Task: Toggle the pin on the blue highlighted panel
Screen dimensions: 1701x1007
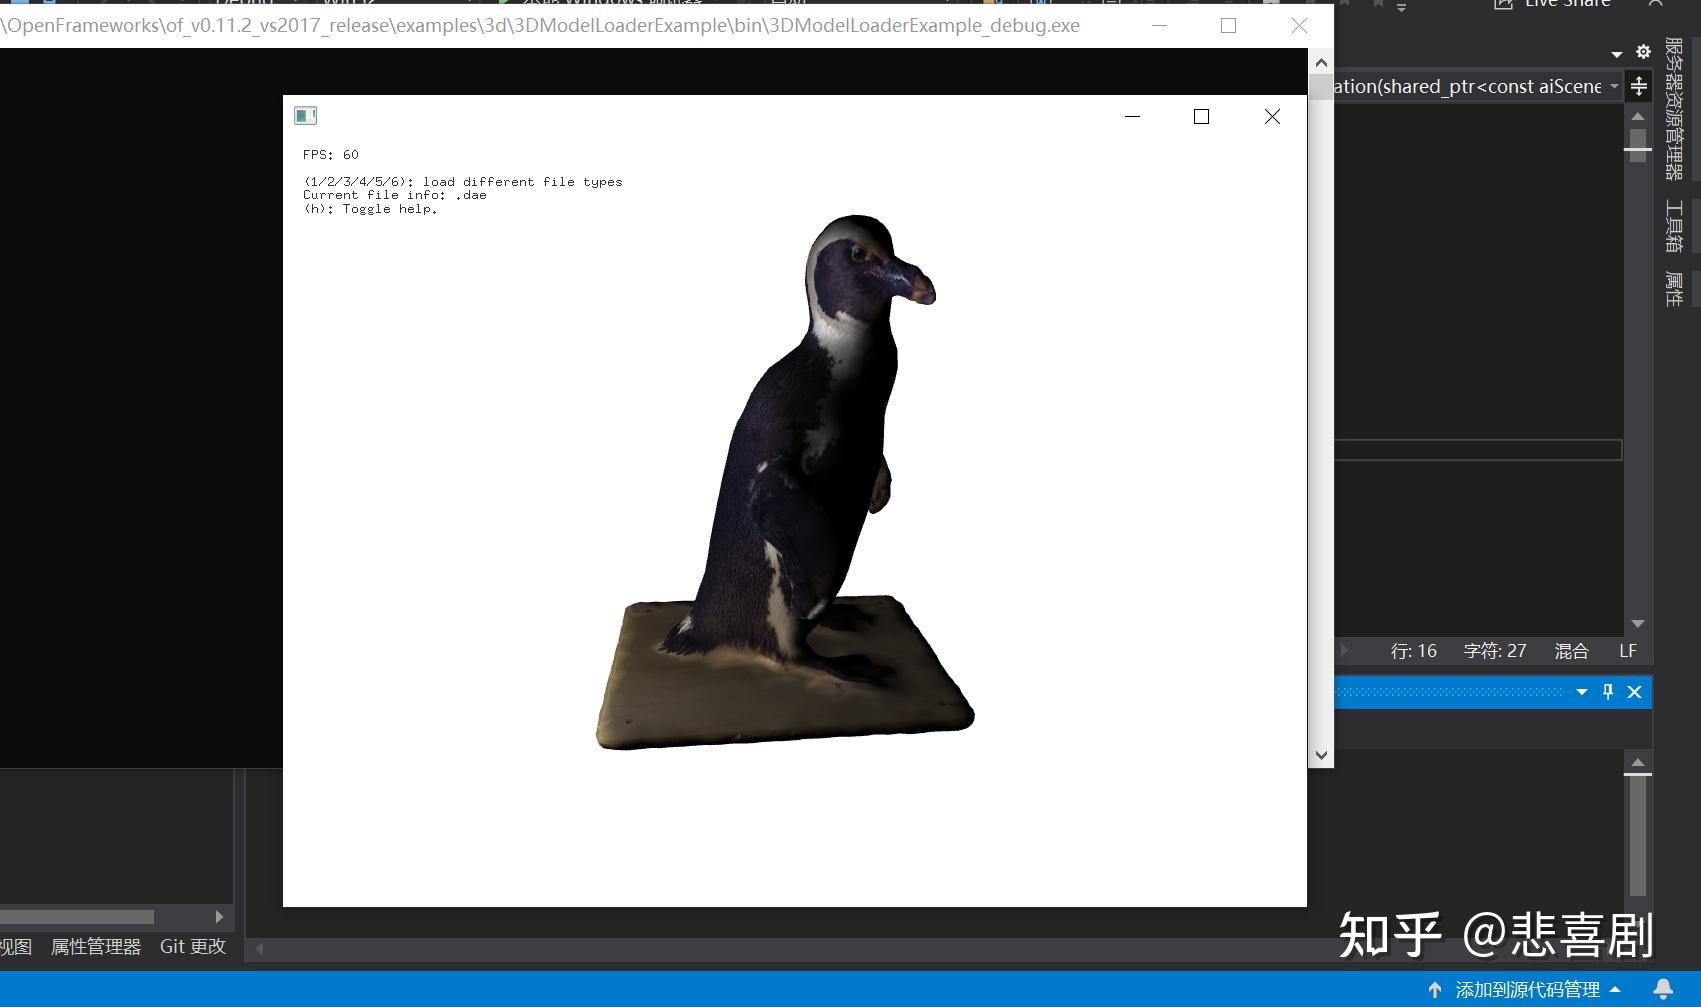Action: pos(1608,691)
